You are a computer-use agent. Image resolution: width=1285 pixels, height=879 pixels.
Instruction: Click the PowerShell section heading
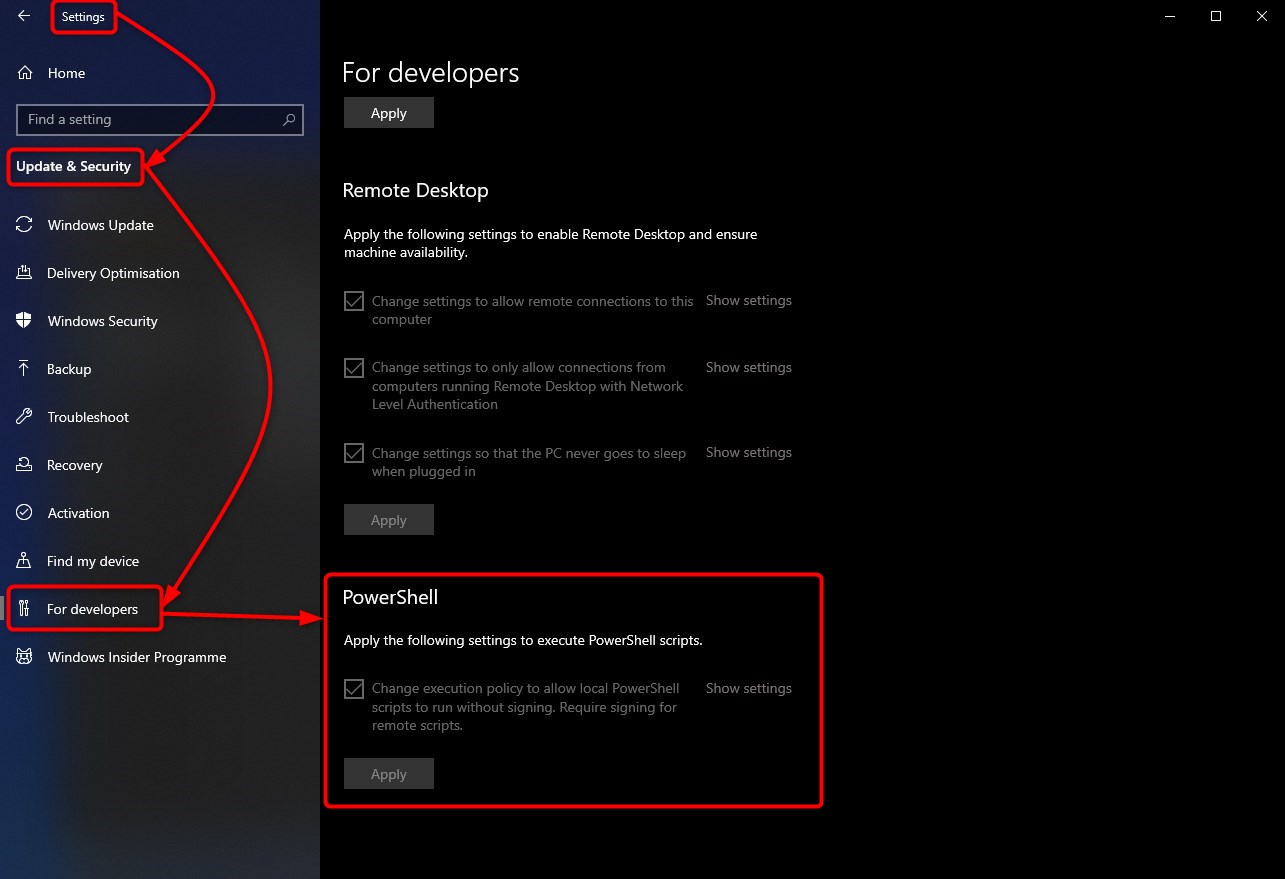pos(391,597)
